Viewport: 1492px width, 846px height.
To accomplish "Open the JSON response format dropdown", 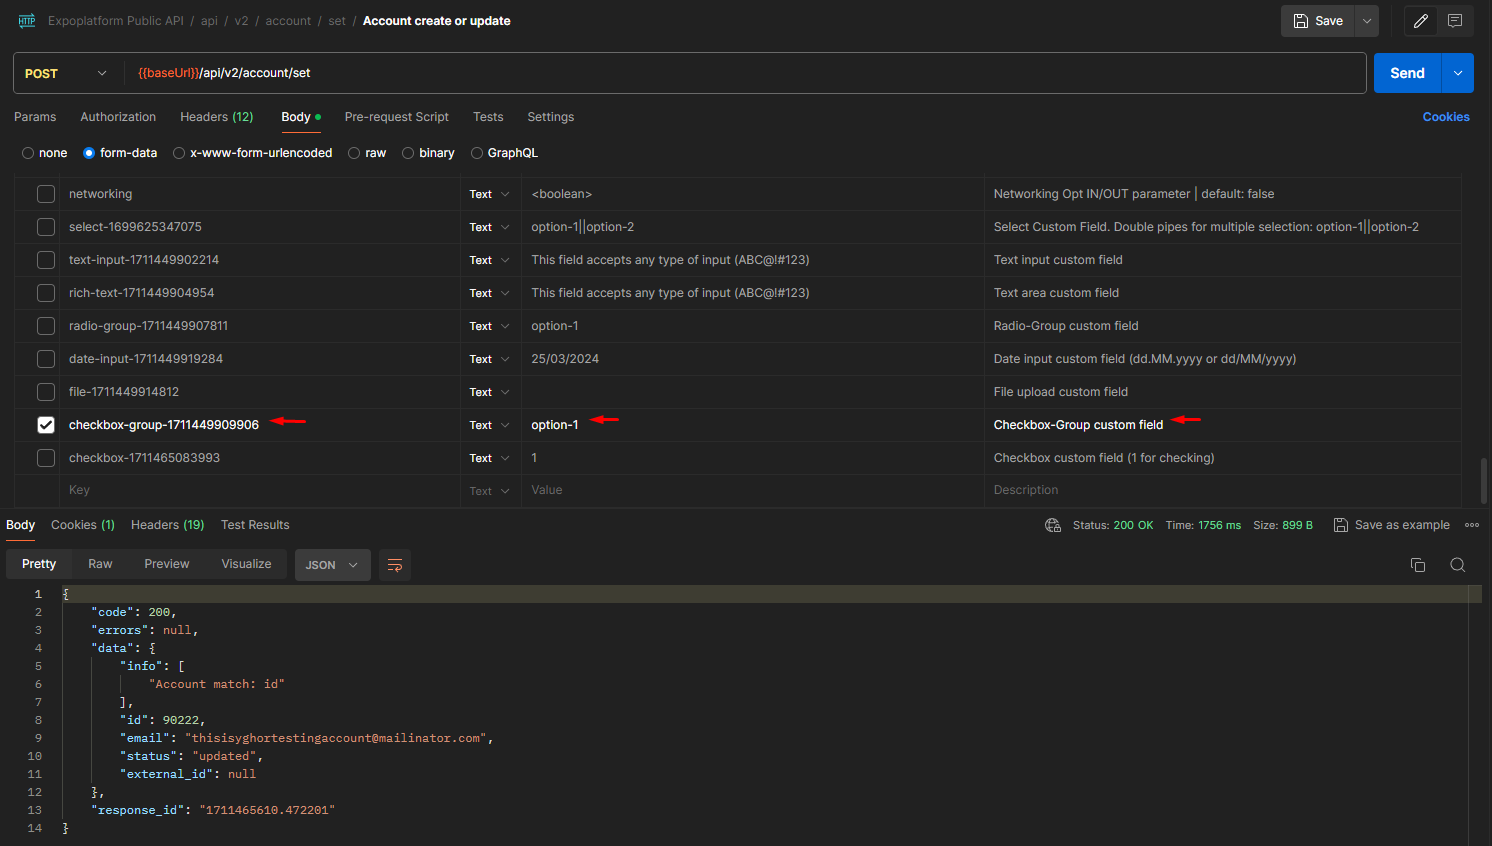I will tap(332, 565).
